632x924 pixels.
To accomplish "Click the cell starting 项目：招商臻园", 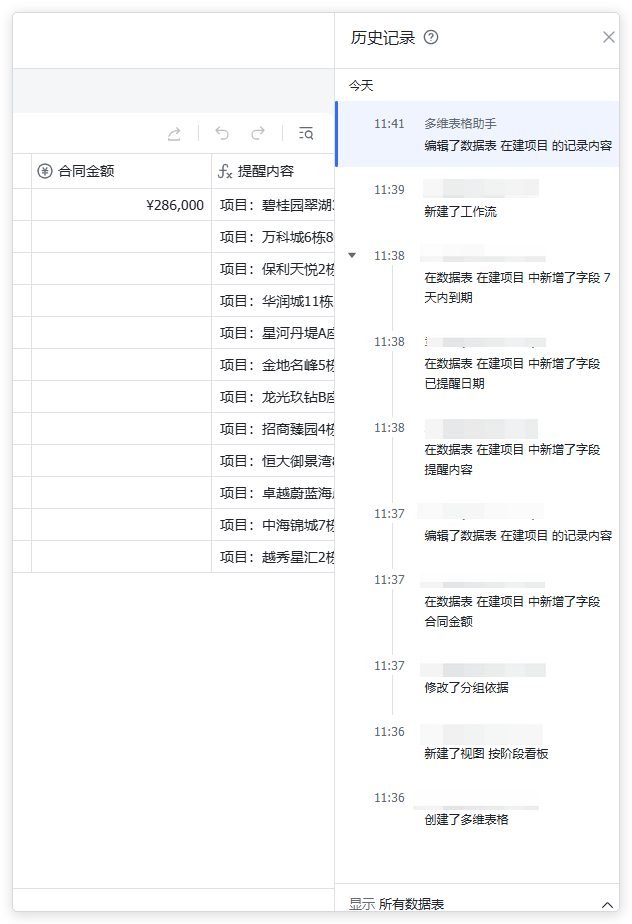I will pyautogui.click(x=273, y=429).
